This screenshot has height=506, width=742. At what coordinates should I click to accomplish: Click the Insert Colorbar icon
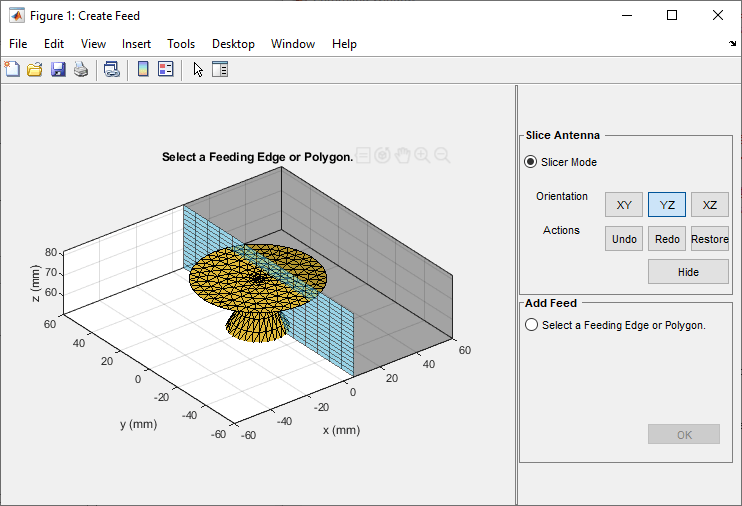click(x=143, y=69)
